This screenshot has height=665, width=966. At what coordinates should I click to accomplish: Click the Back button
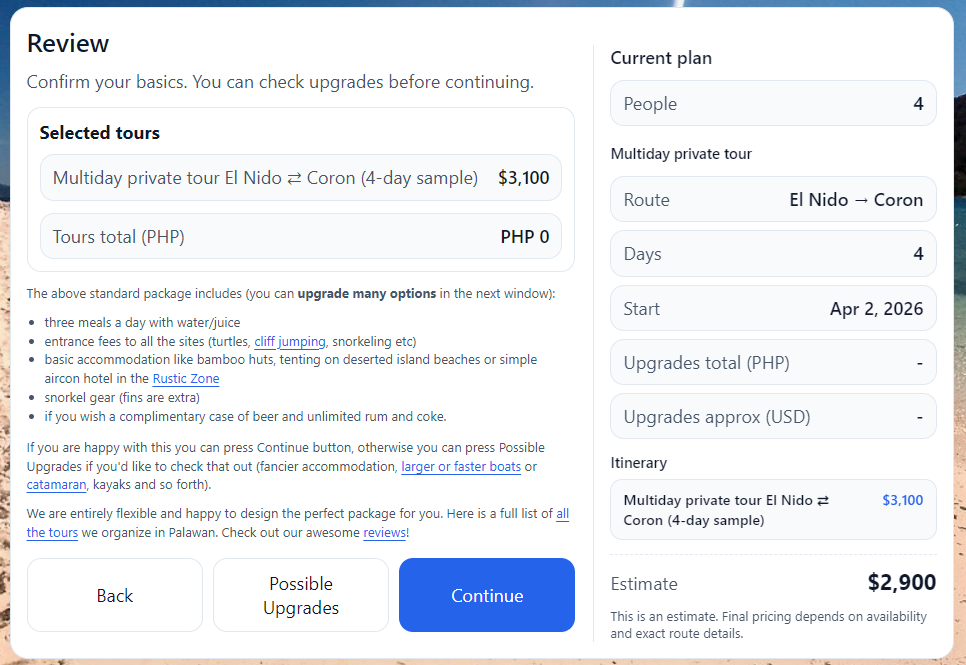click(115, 595)
